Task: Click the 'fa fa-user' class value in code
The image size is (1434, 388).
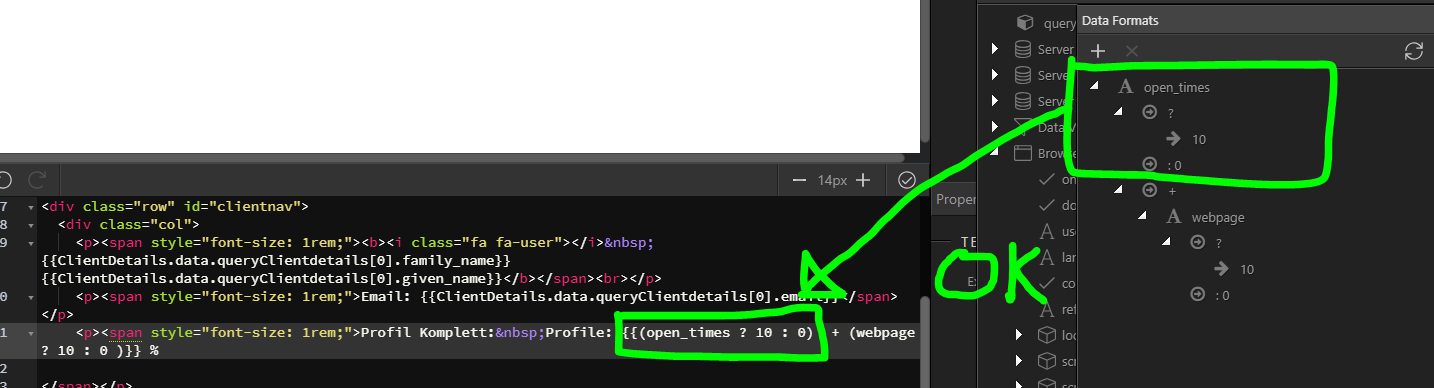Action: 495,243
